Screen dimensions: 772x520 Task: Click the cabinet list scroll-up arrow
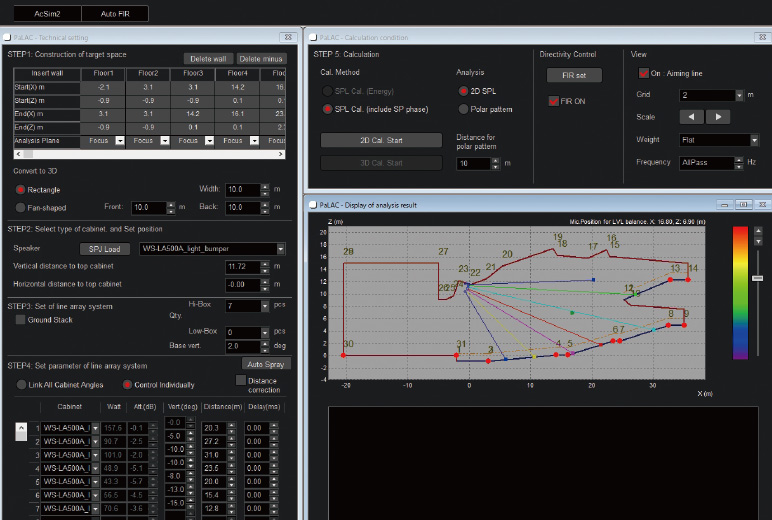(21, 430)
